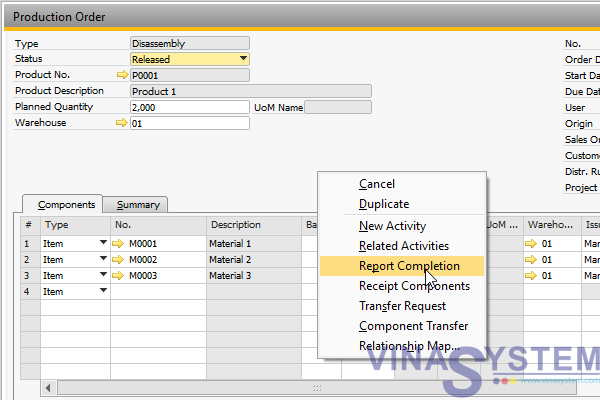Select the M0001 item number cell
Image resolution: width=600 pixels, height=400 pixels.
[x=158, y=243]
